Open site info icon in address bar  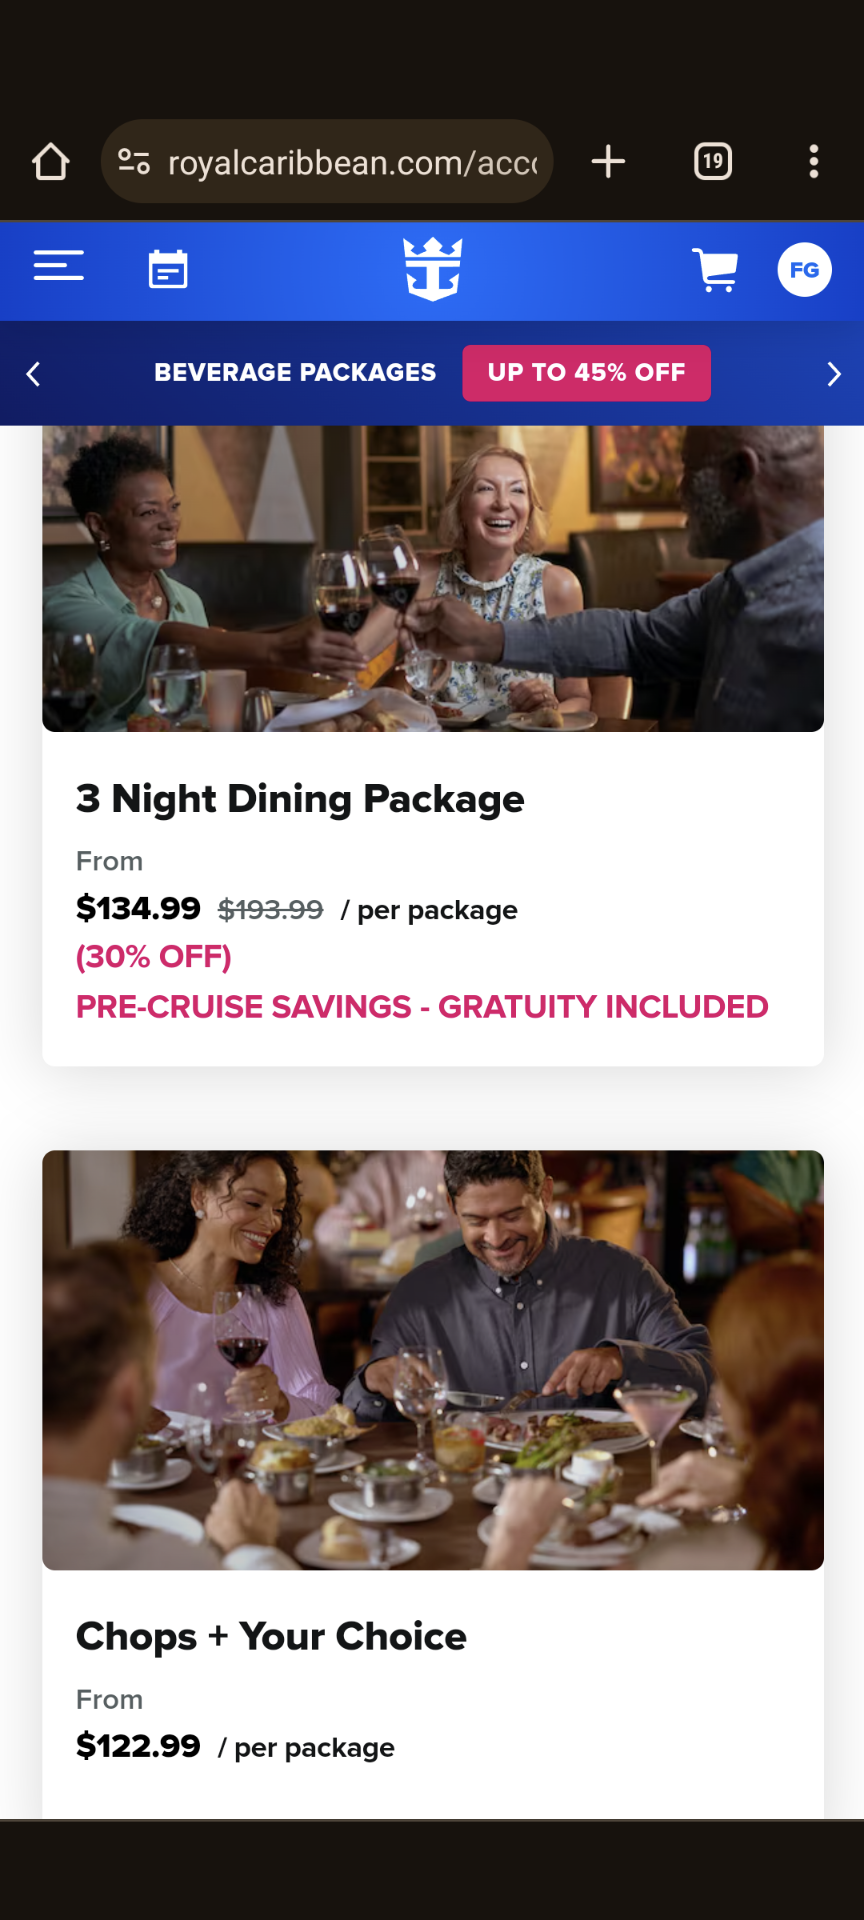pyautogui.click(x=134, y=161)
